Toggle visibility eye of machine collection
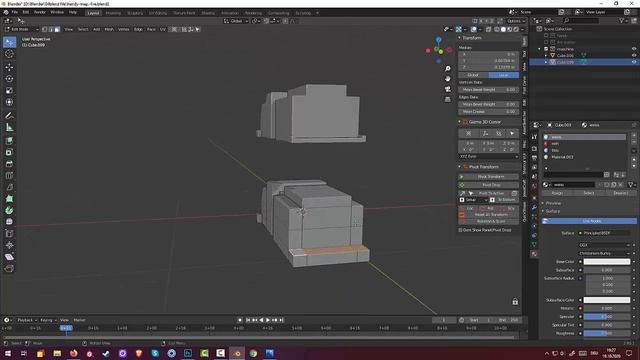This screenshot has width=640, height=360. (x=634, y=49)
